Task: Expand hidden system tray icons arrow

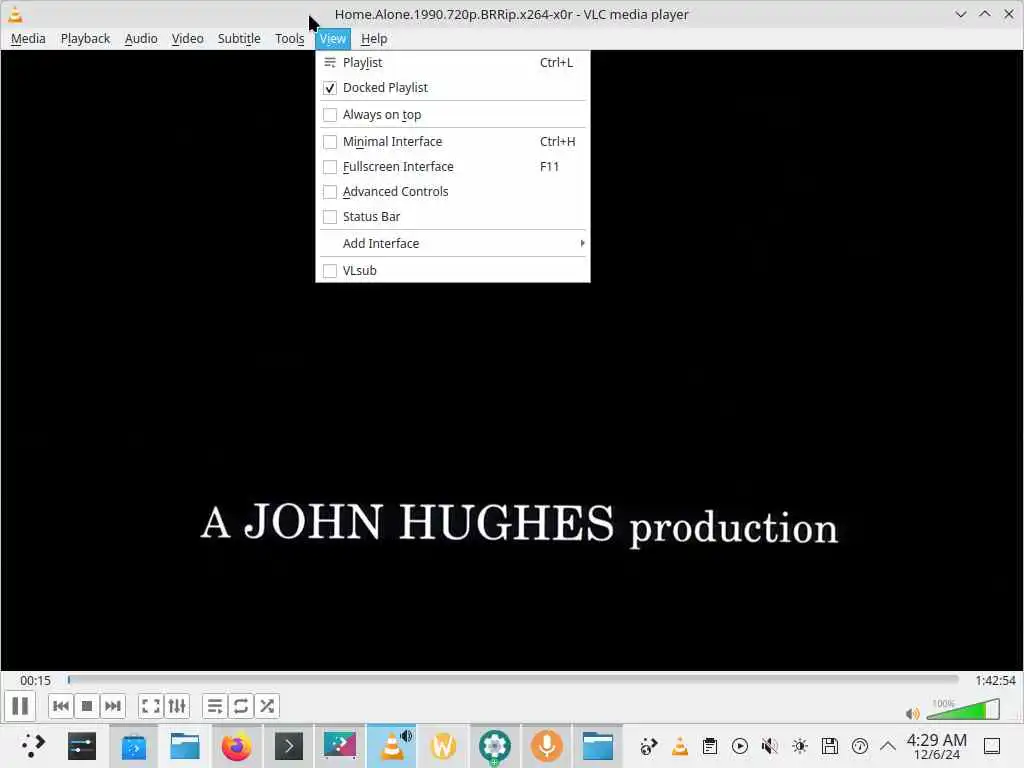Action: (888, 746)
